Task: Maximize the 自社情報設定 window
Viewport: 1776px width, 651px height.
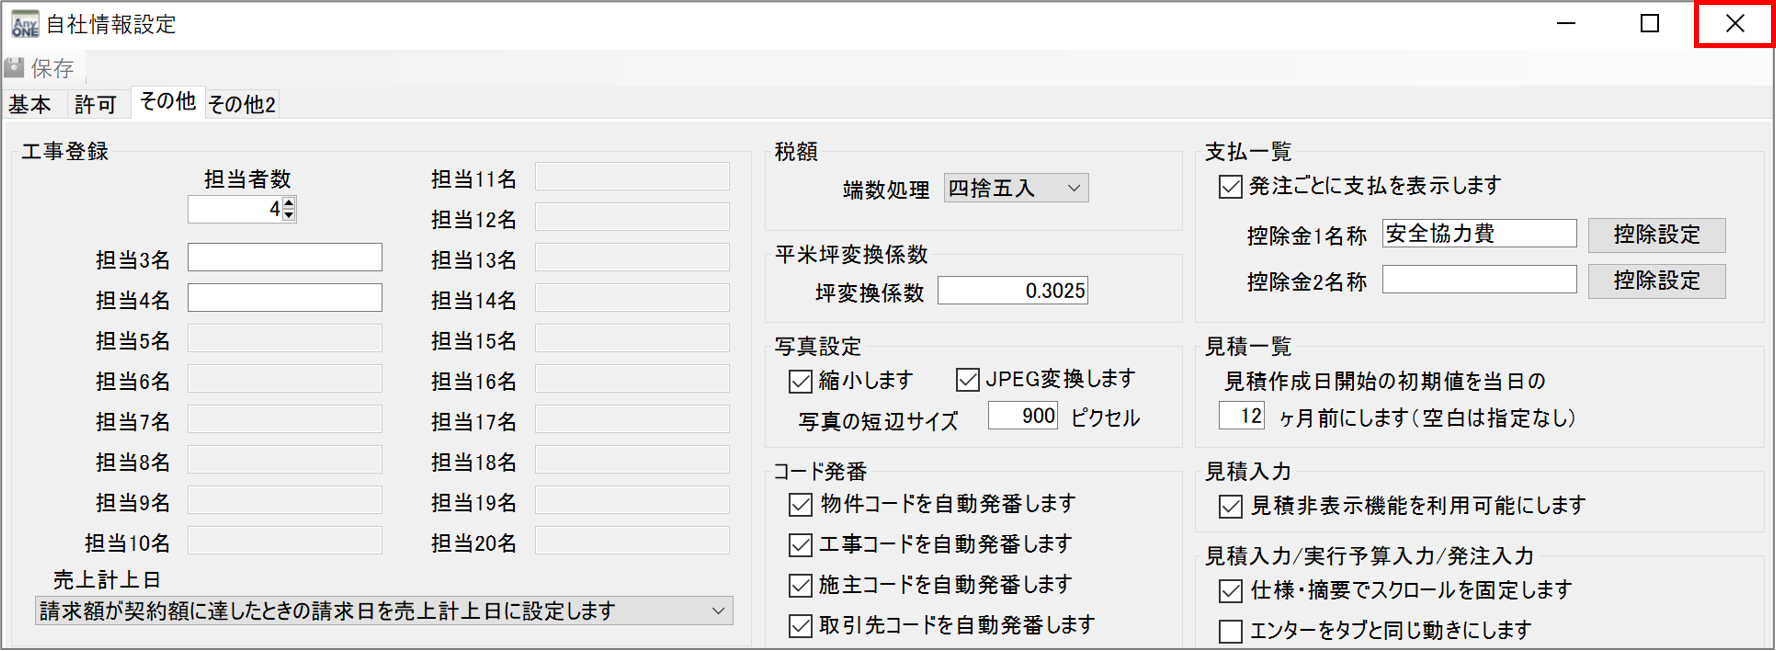Action: point(1650,24)
